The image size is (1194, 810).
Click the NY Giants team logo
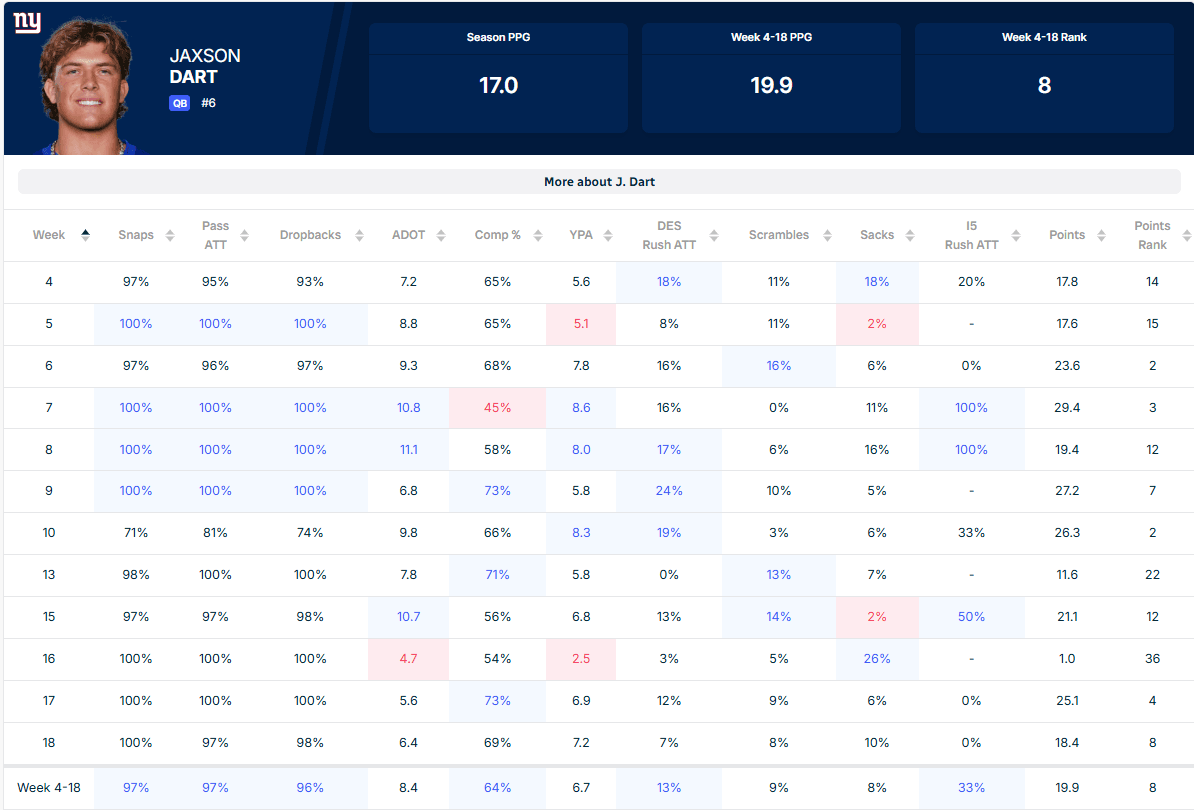point(27,22)
